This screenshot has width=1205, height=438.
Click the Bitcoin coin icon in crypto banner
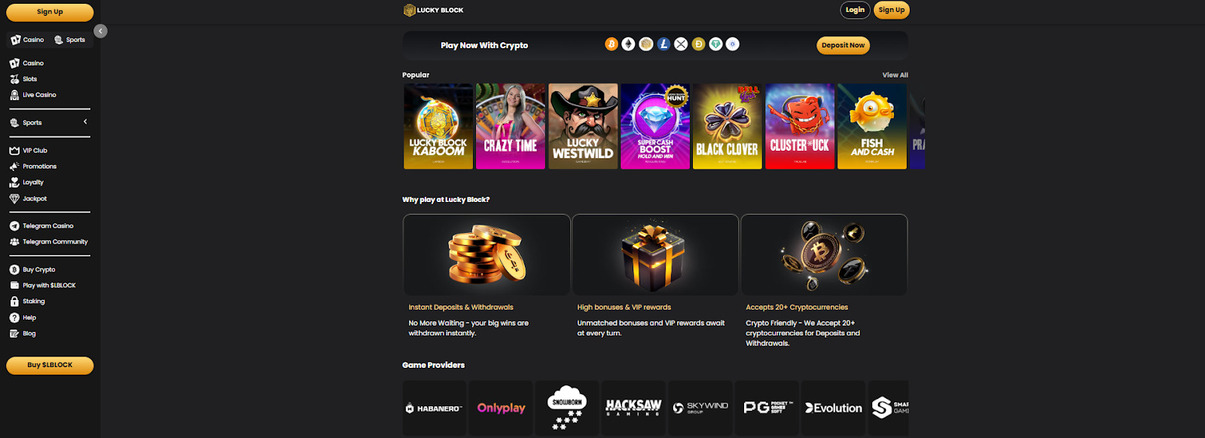coord(612,45)
